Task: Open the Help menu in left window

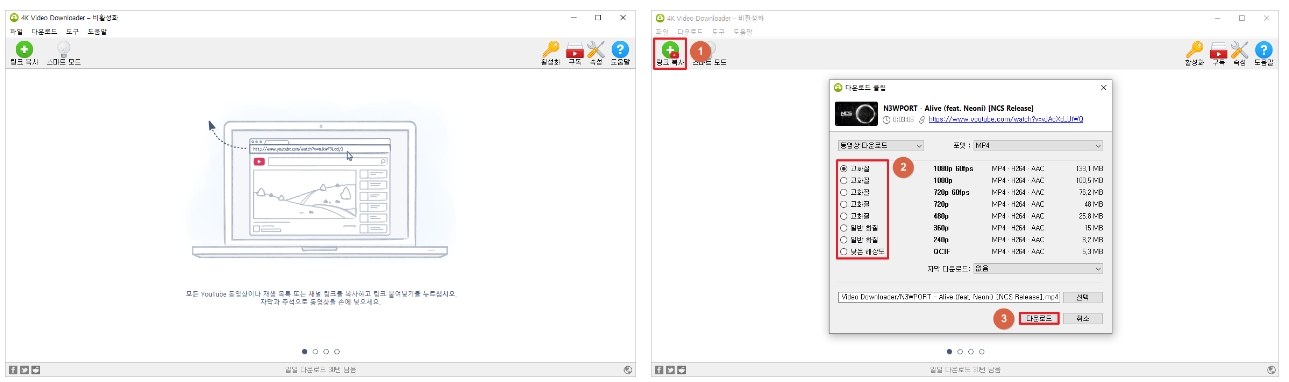Action: 97,32
